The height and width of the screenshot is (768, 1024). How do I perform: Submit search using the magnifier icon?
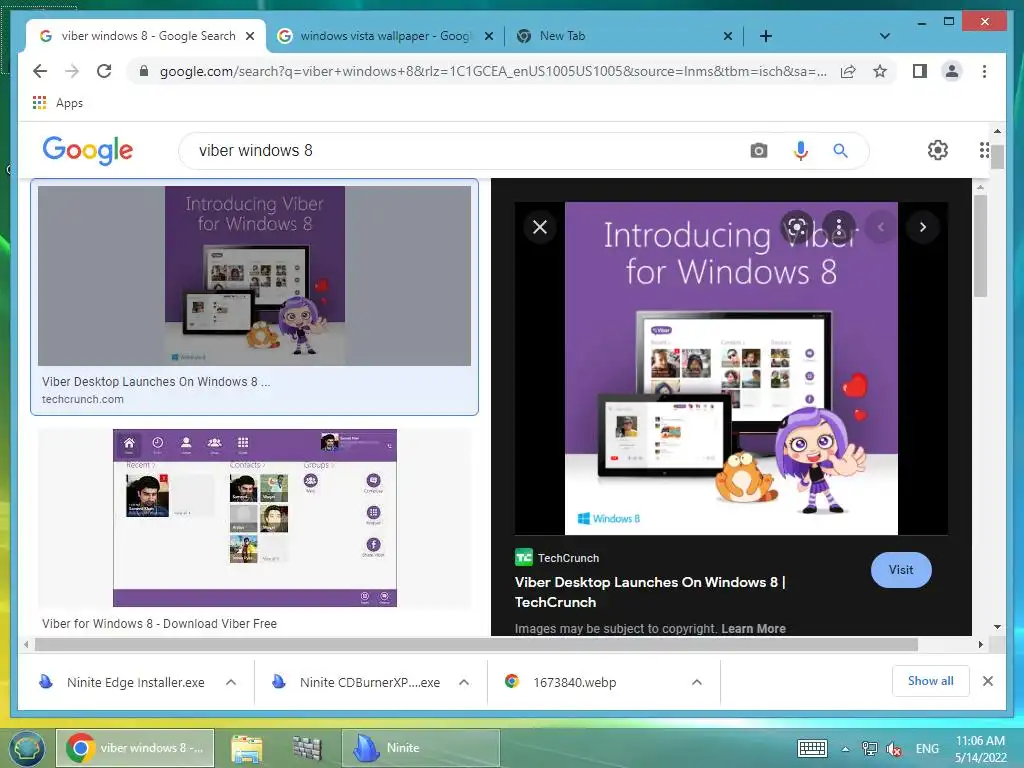tap(840, 151)
